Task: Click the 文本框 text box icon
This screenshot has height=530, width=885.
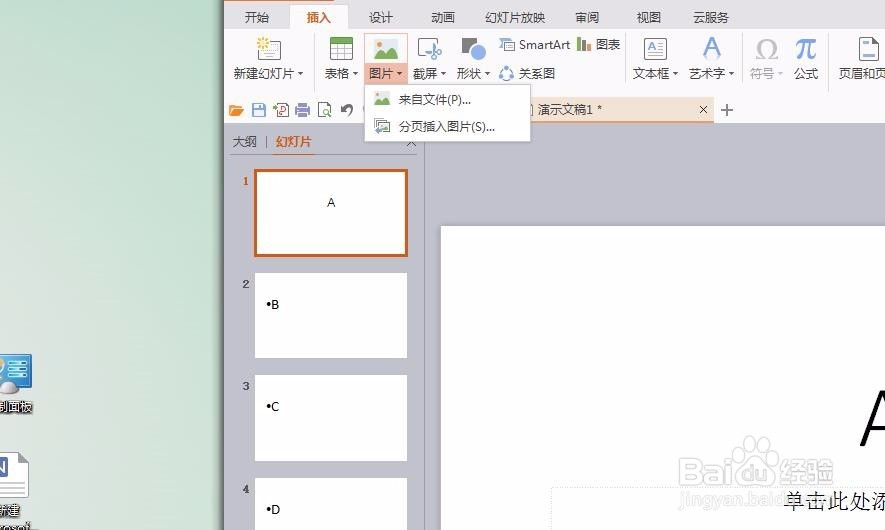Action: (655, 49)
